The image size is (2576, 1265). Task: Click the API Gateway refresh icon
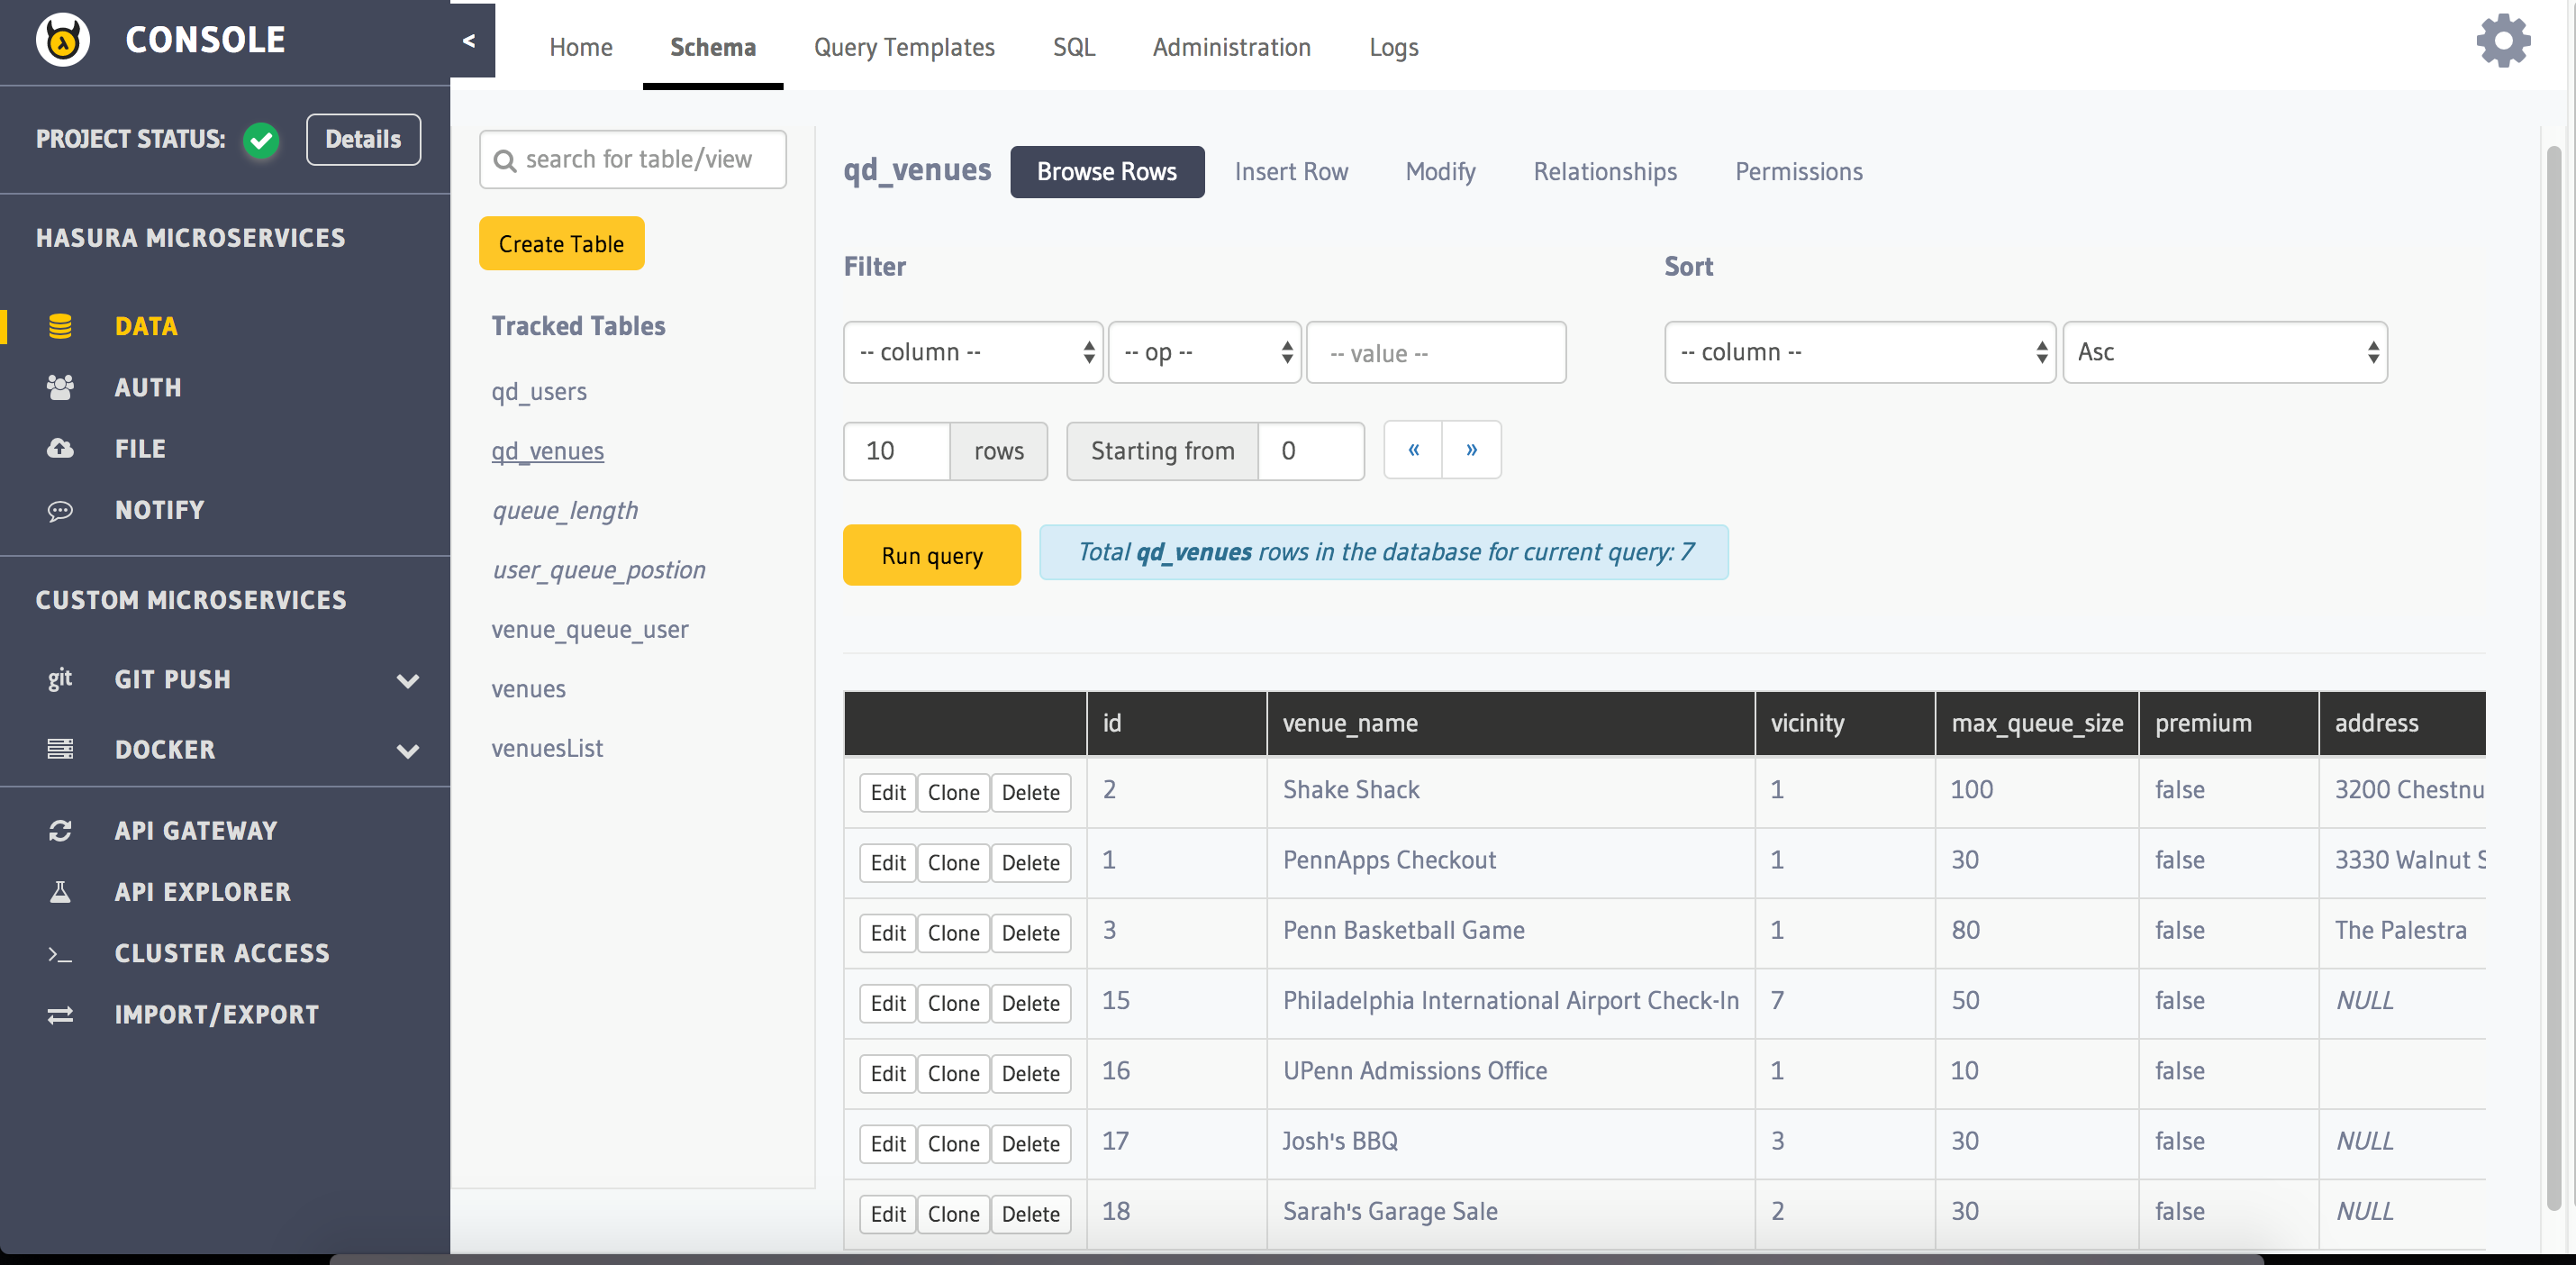pos(60,830)
